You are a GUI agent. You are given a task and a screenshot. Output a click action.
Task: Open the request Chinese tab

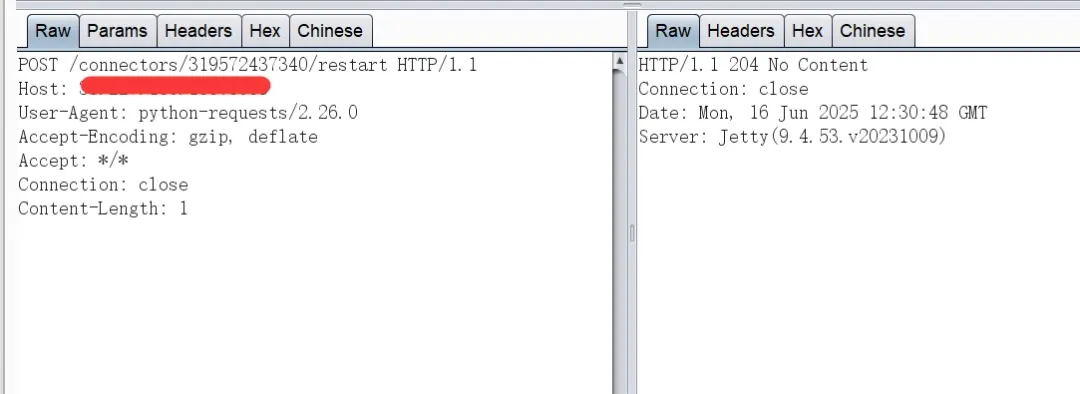330,31
